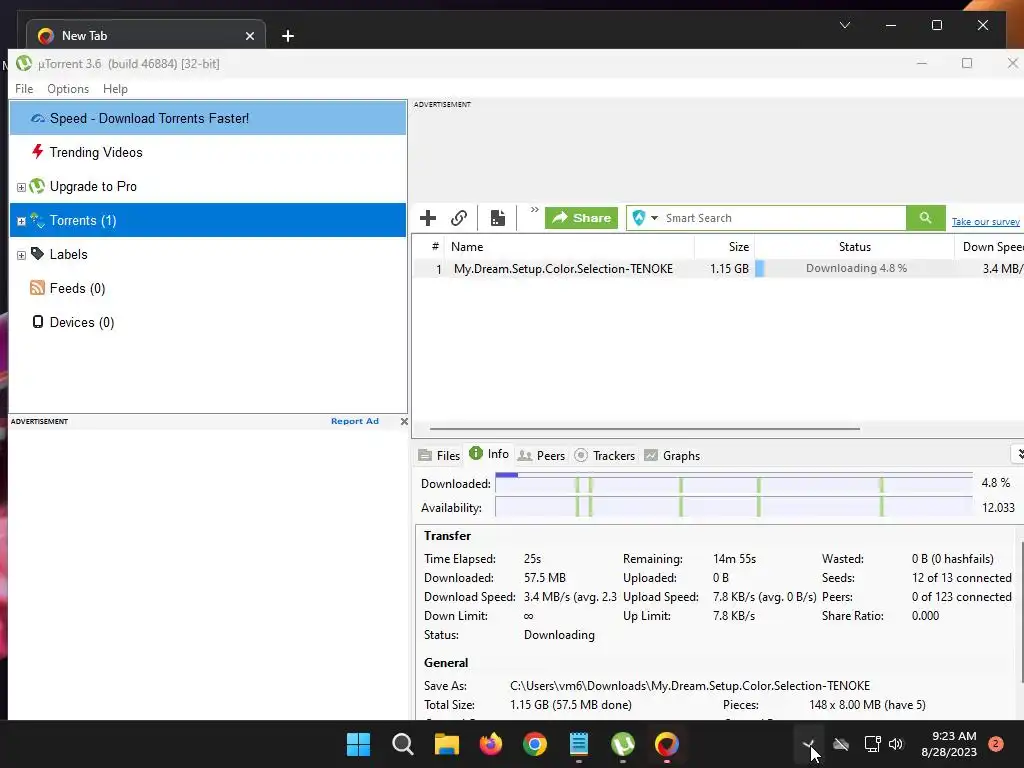The height and width of the screenshot is (768, 1024).
Task: Click the Save As path text
Action: [690, 686]
